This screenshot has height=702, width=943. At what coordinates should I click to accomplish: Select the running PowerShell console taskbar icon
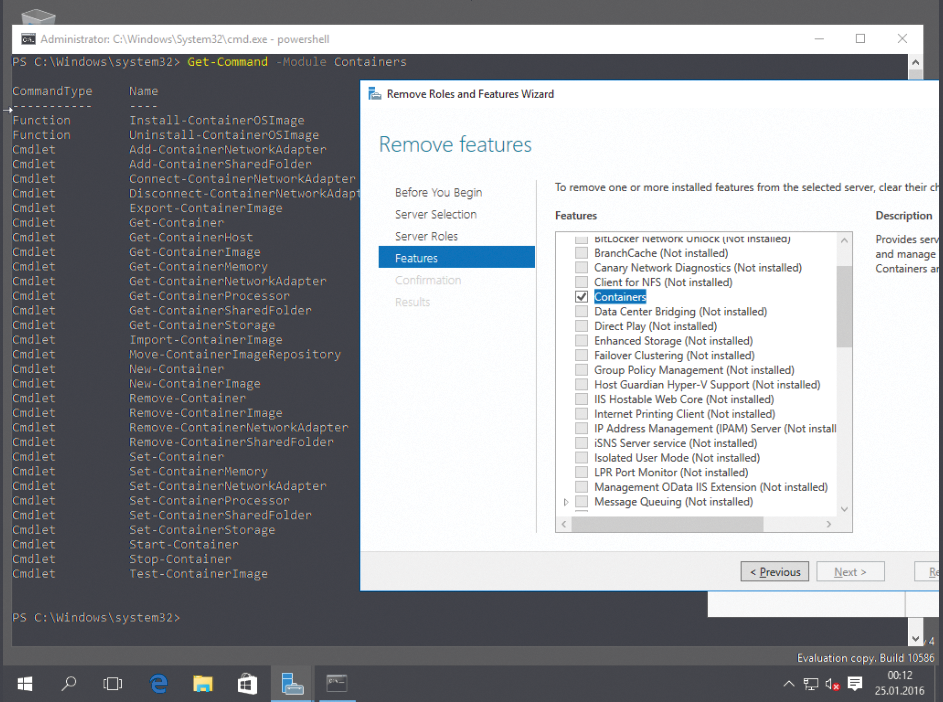pyautogui.click(x=336, y=684)
